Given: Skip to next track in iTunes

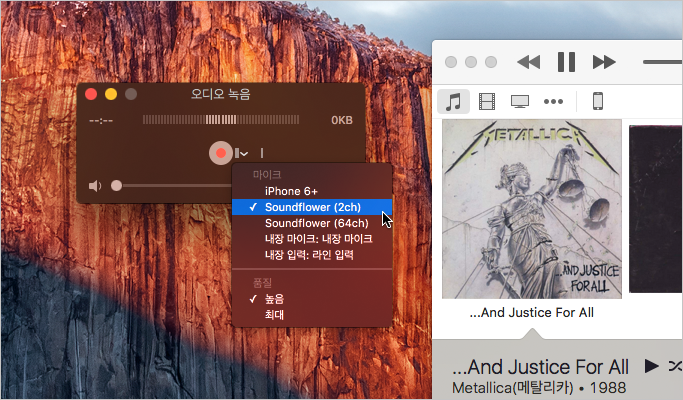Looking at the screenshot, I should click(x=604, y=62).
